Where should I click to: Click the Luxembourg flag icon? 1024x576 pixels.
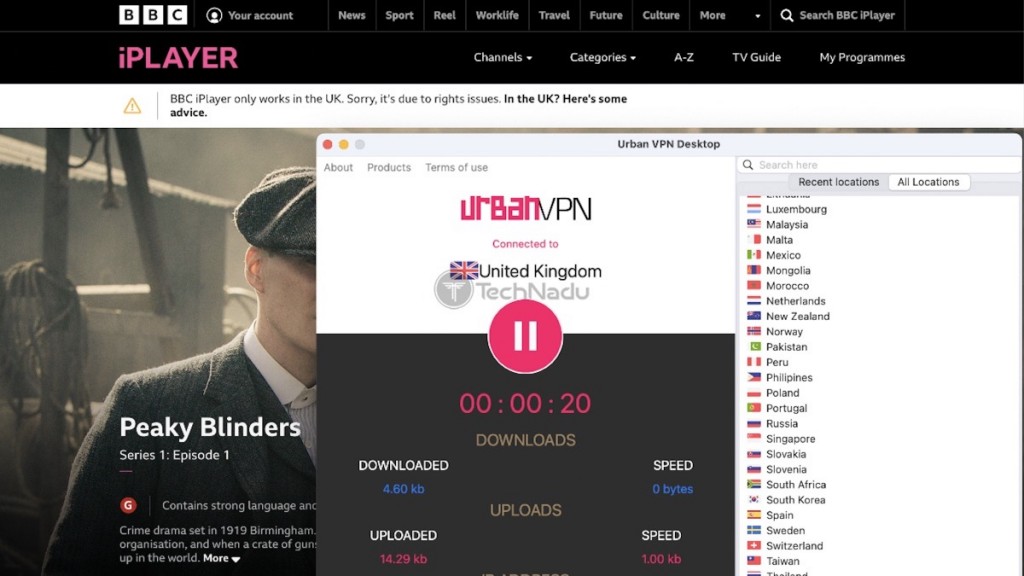[x=754, y=209]
